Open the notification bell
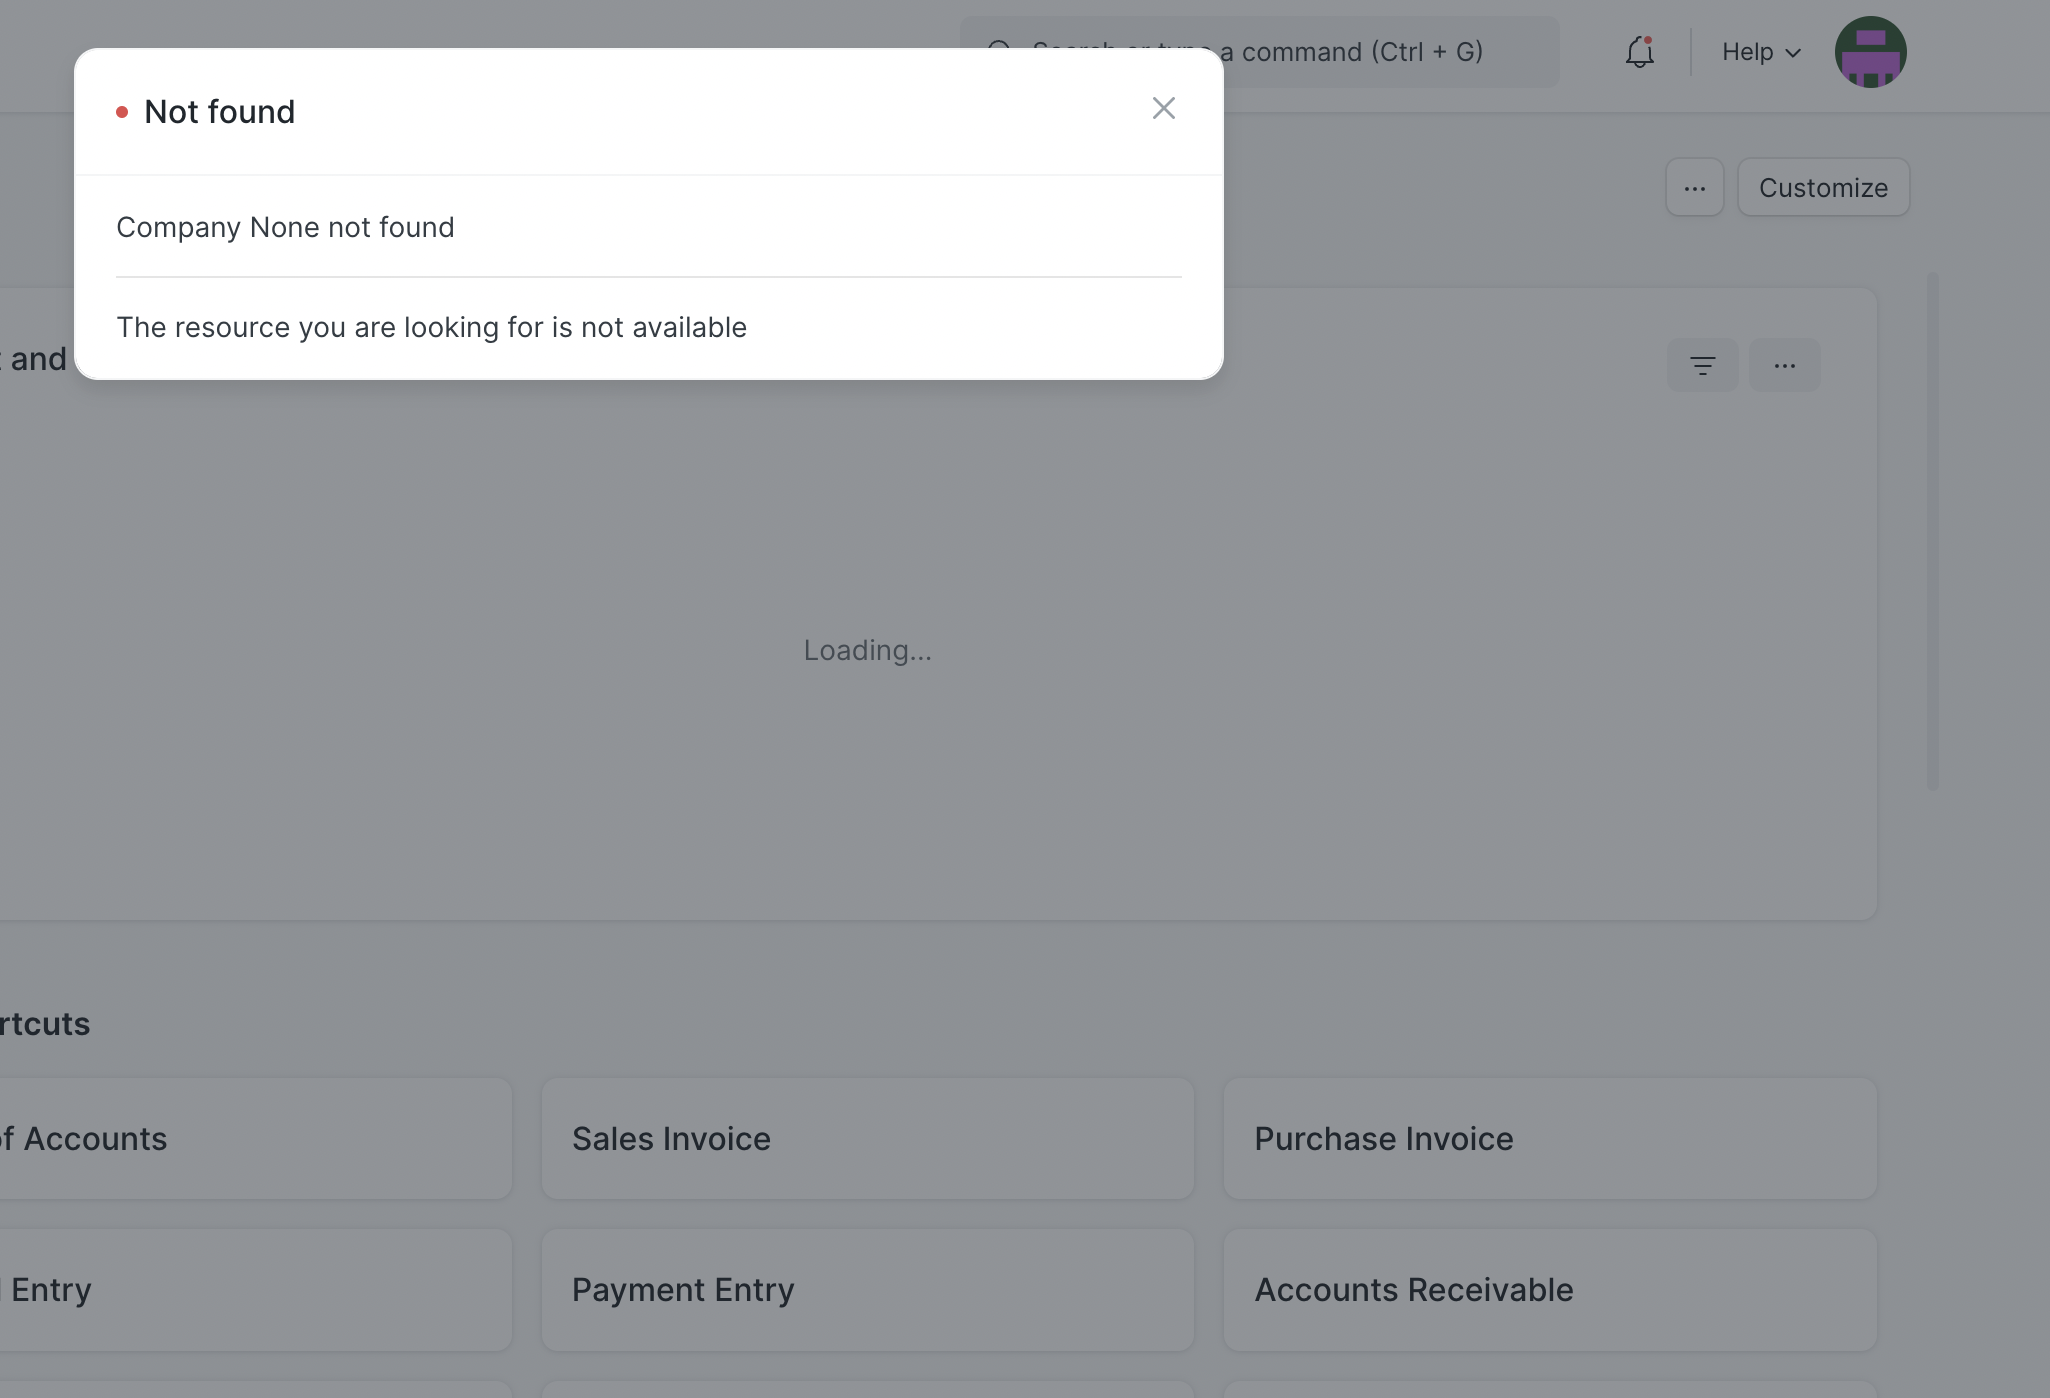 coord(1638,53)
